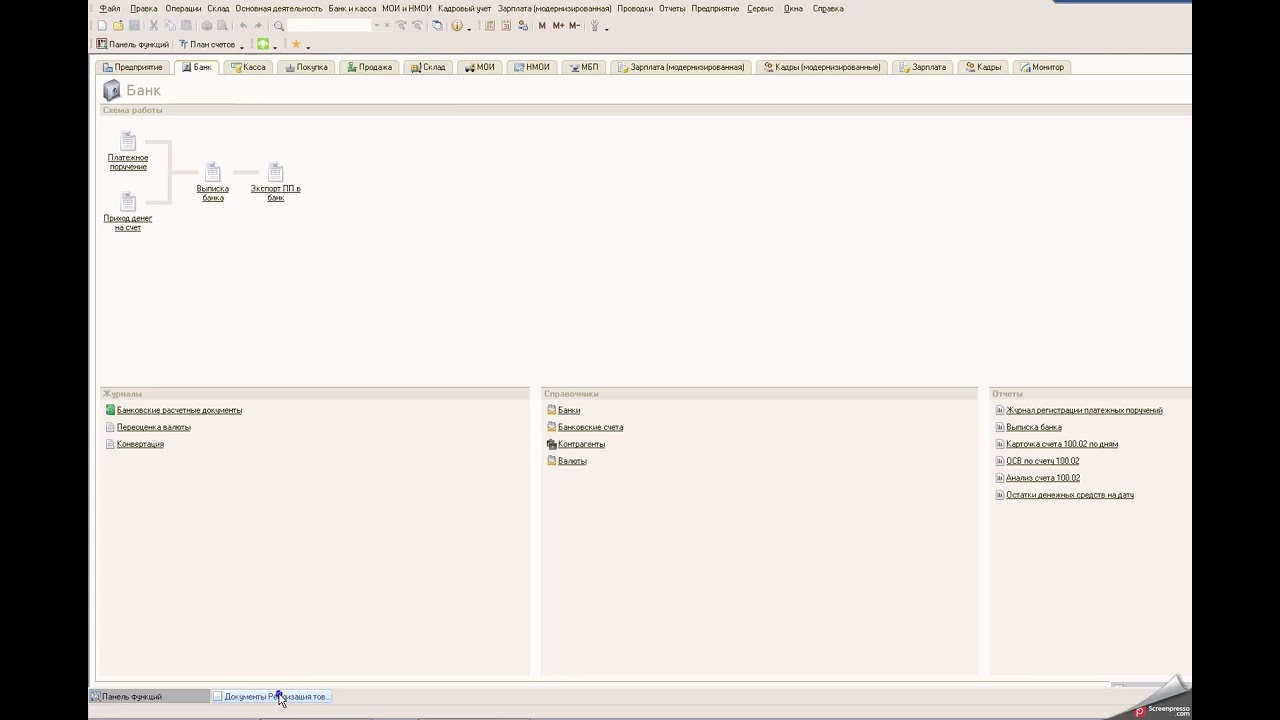Click the window list toolbar icon
Viewport: 1280px width, 720px height.
pyautogui.click(x=437, y=26)
